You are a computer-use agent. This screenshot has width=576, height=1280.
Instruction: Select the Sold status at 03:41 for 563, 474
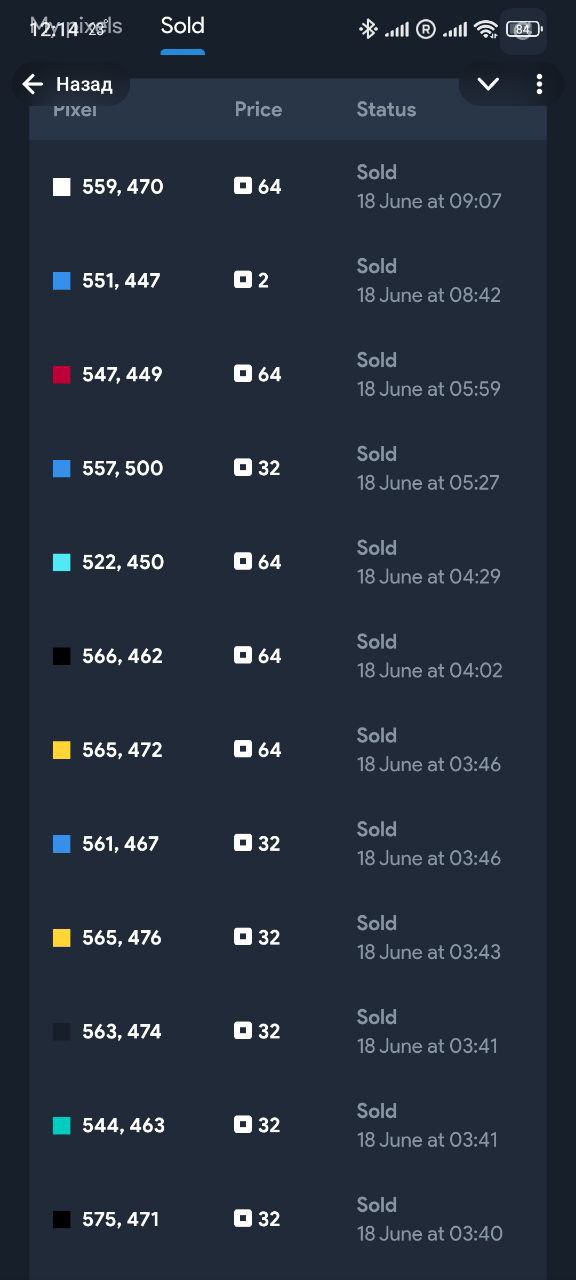427,1031
